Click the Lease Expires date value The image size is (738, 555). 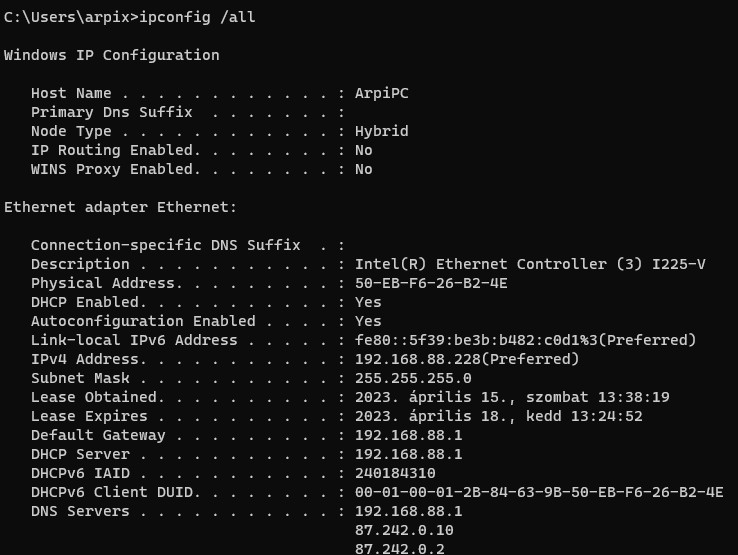click(x=498, y=416)
